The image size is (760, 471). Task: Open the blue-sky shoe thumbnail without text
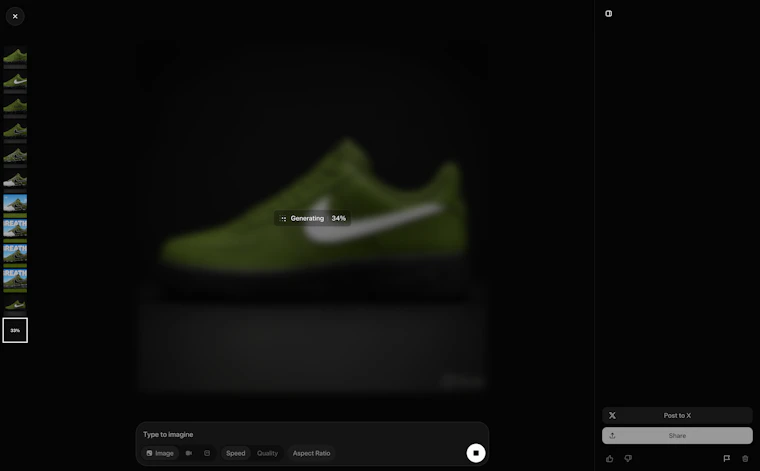pos(15,205)
